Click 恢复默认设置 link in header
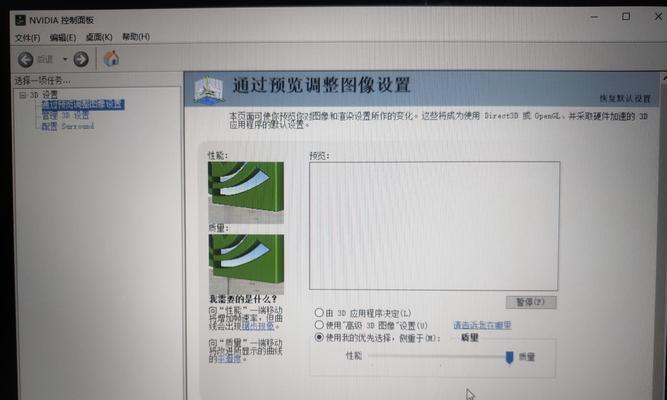The width and height of the screenshot is (667, 400). 625,98
